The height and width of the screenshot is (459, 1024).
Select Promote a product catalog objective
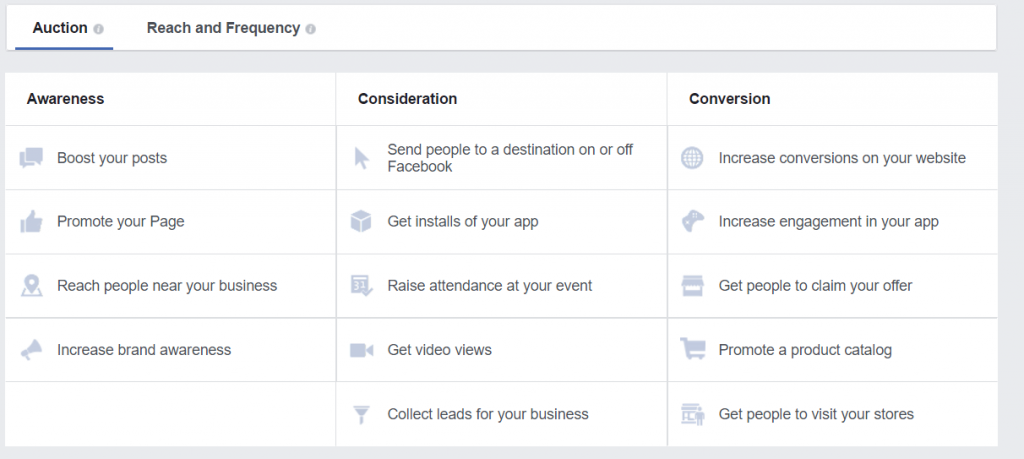[833, 350]
